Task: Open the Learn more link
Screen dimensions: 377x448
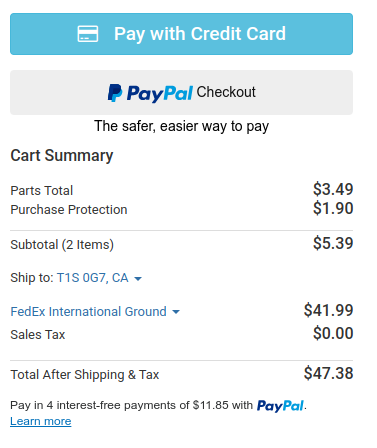Action: (41, 421)
